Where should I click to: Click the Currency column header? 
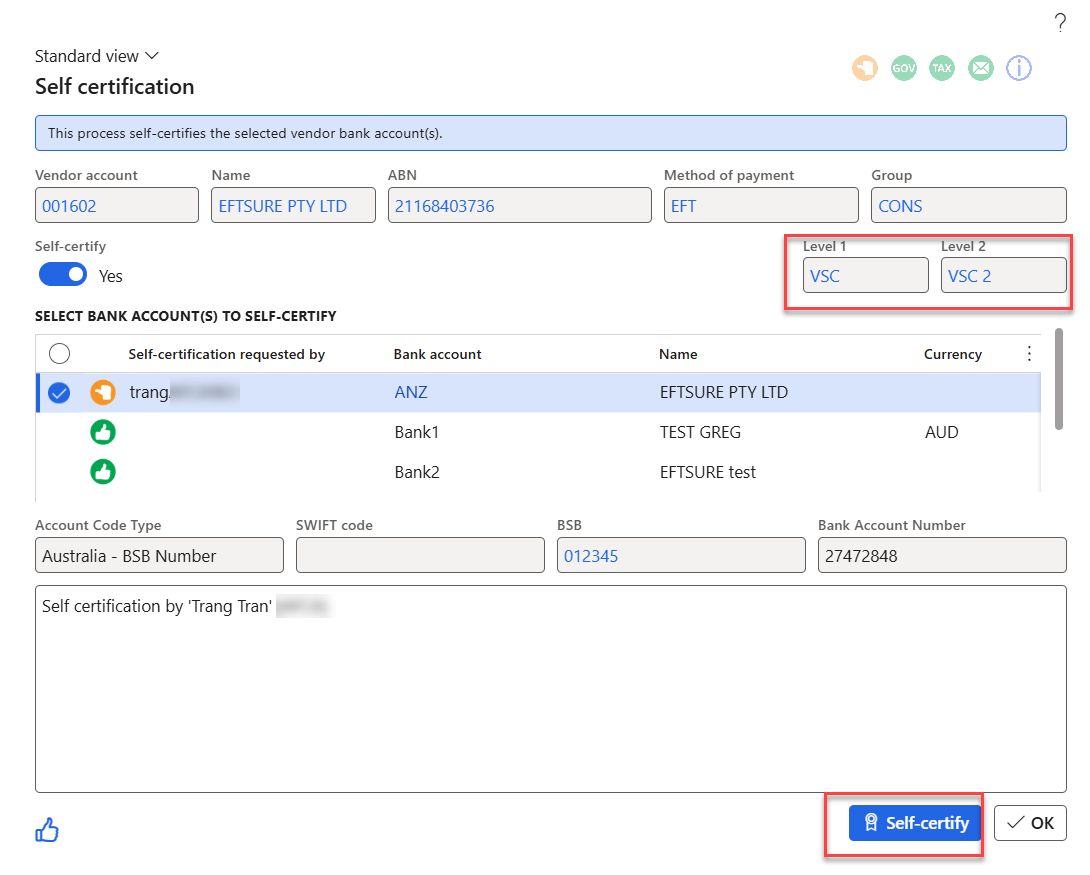952,354
